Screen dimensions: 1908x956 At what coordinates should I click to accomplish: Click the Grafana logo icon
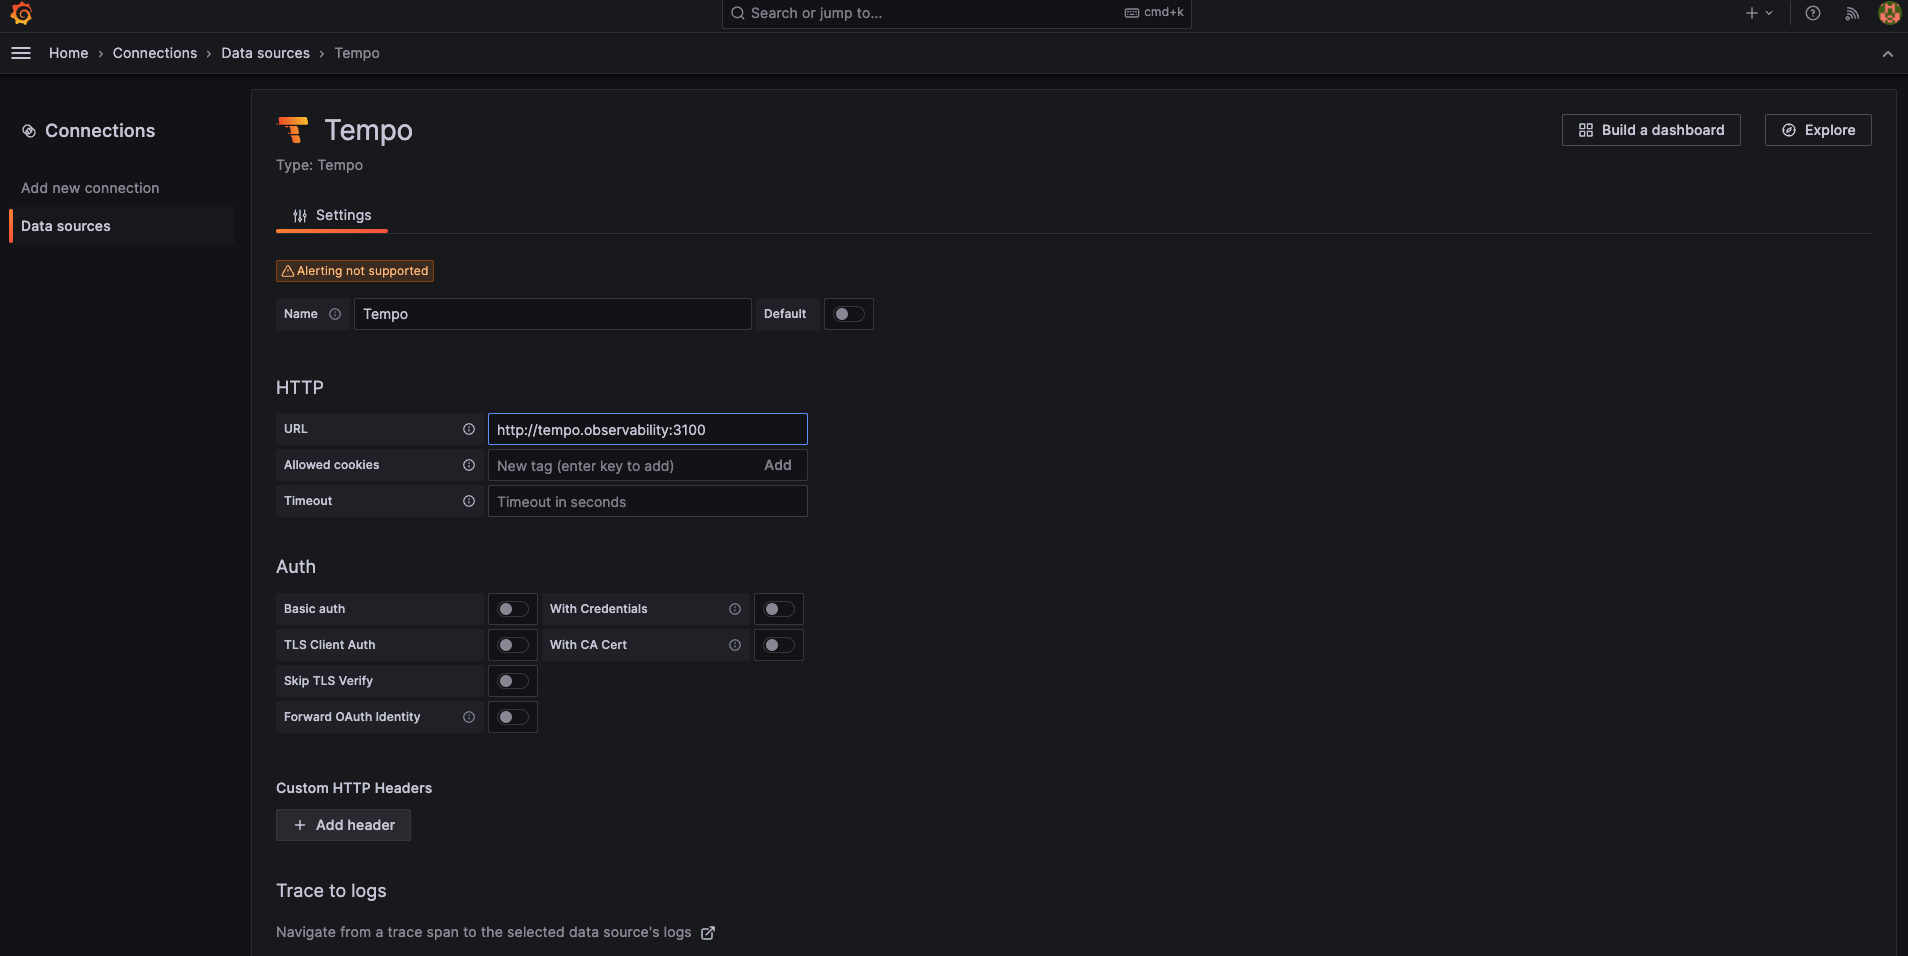pyautogui.click(x=21, y=13)
